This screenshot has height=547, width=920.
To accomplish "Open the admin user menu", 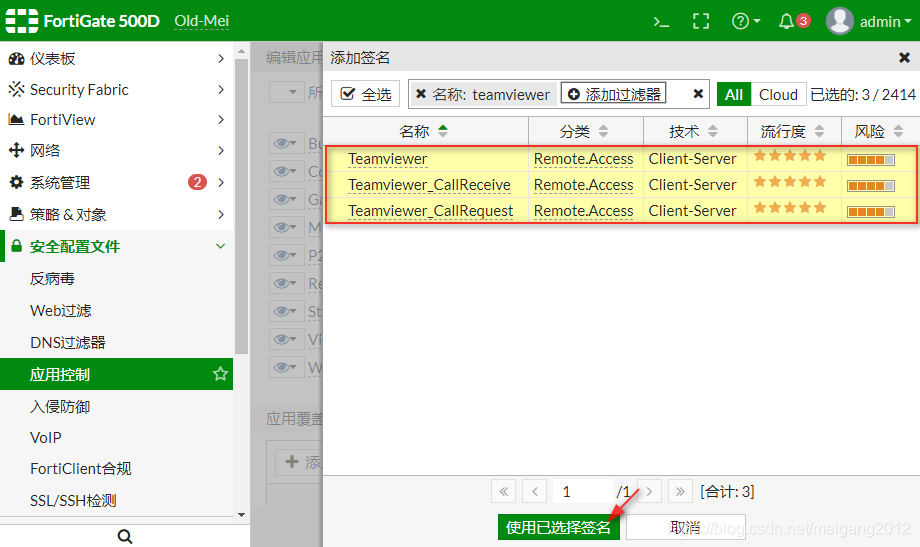I will [869, 22].
